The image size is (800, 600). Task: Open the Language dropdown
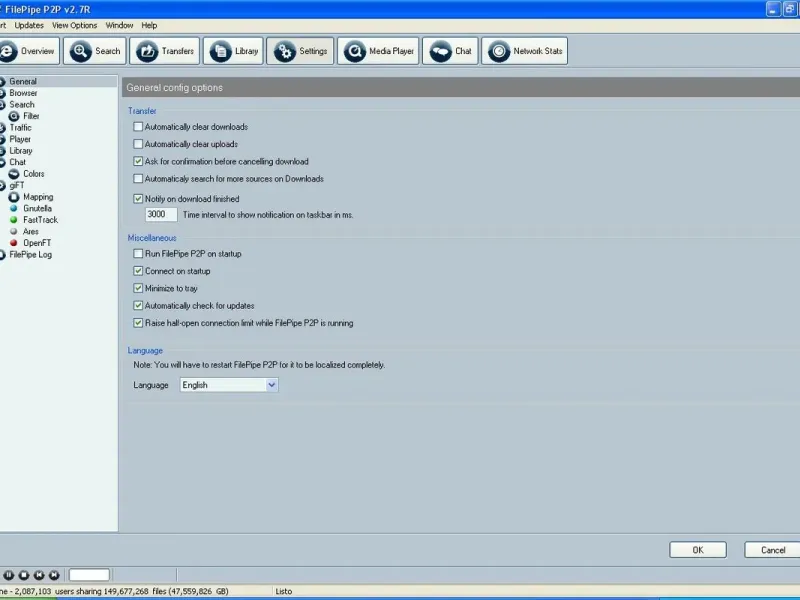point(229,385)
